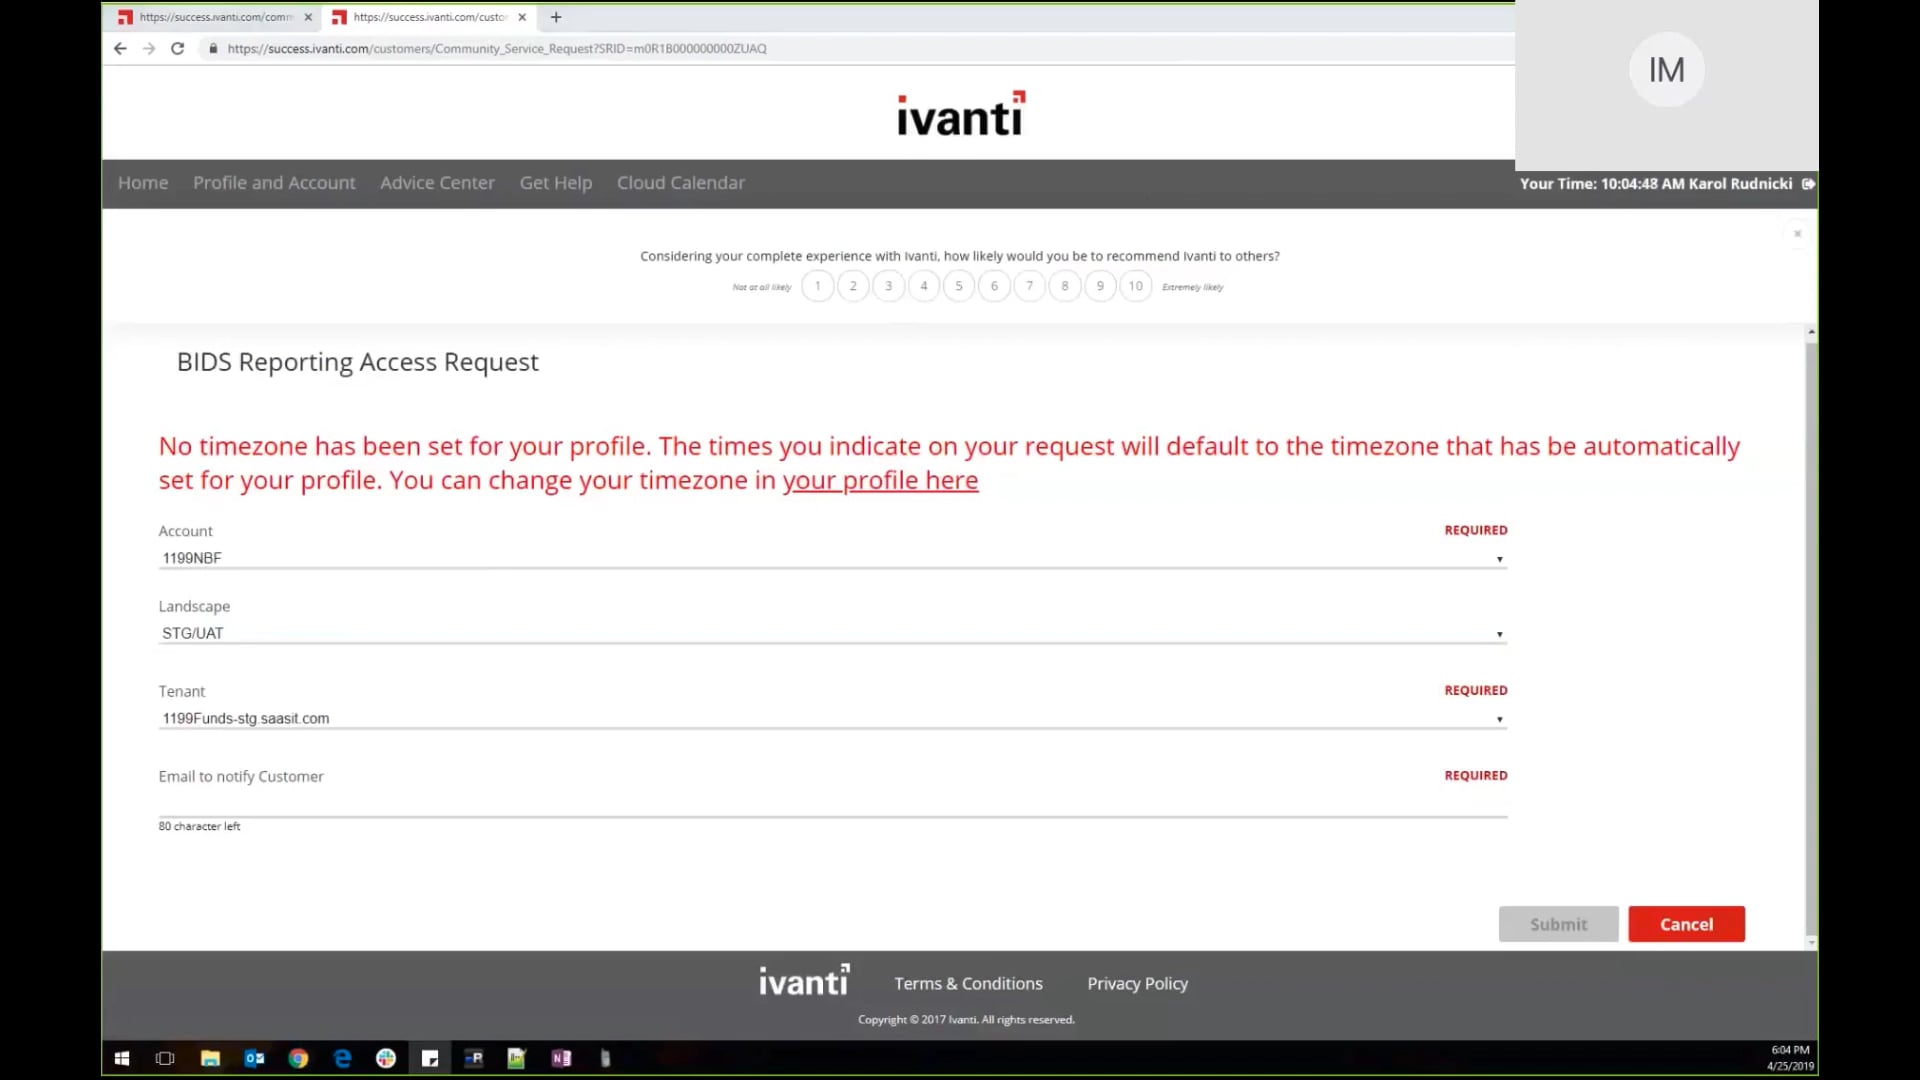Viewport: 1920px width, 1080px height.
Task: Rate recommendation likelihood as 1
Action: coord(818,286)
